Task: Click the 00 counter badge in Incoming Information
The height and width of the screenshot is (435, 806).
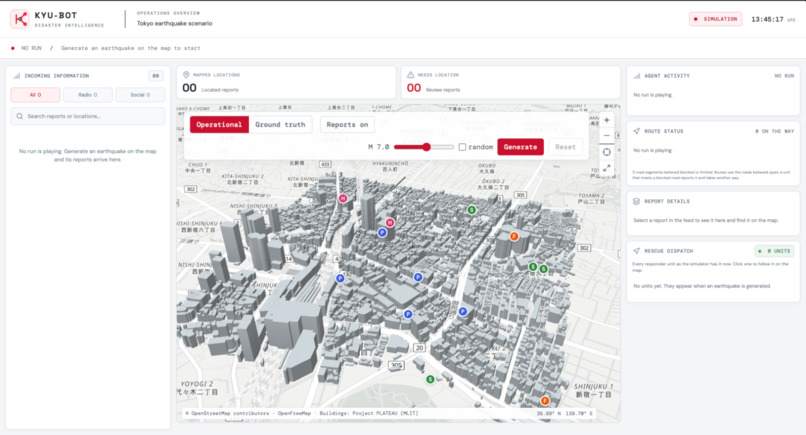Action: tap(156, 76)
